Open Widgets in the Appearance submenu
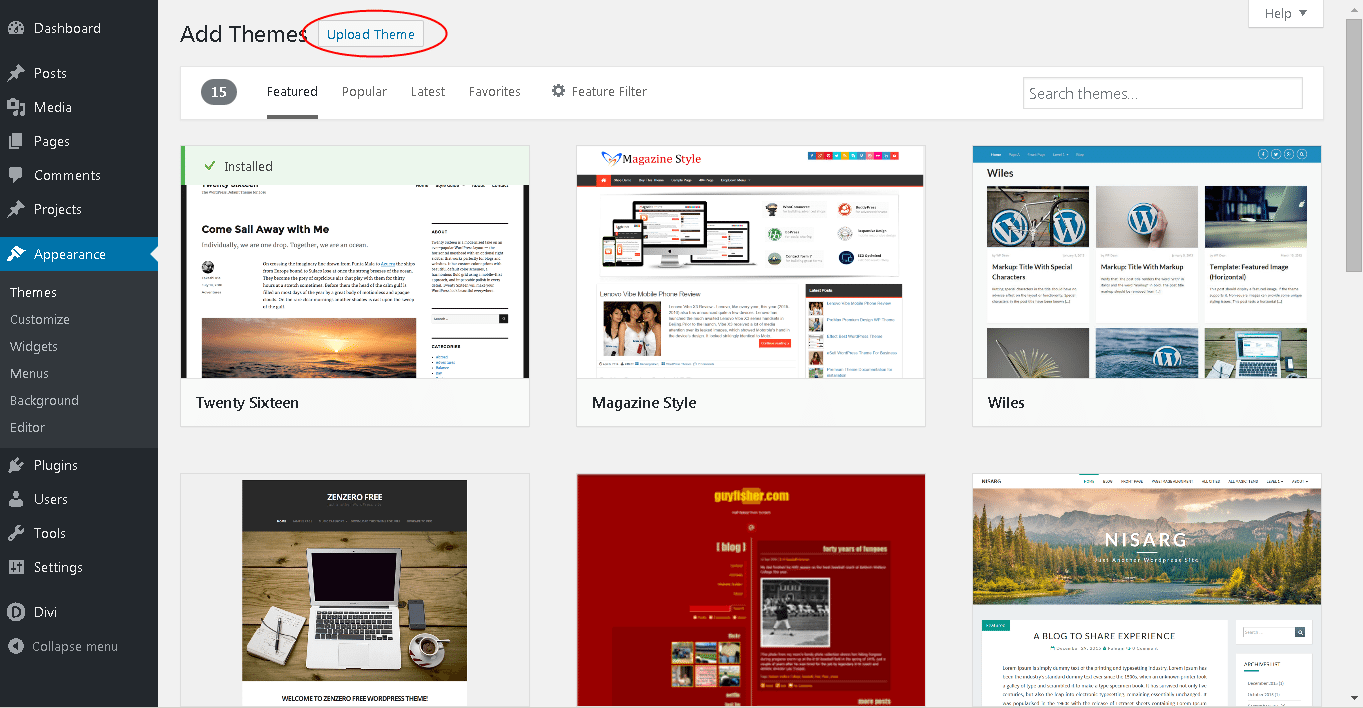 [x=34, y=346]
